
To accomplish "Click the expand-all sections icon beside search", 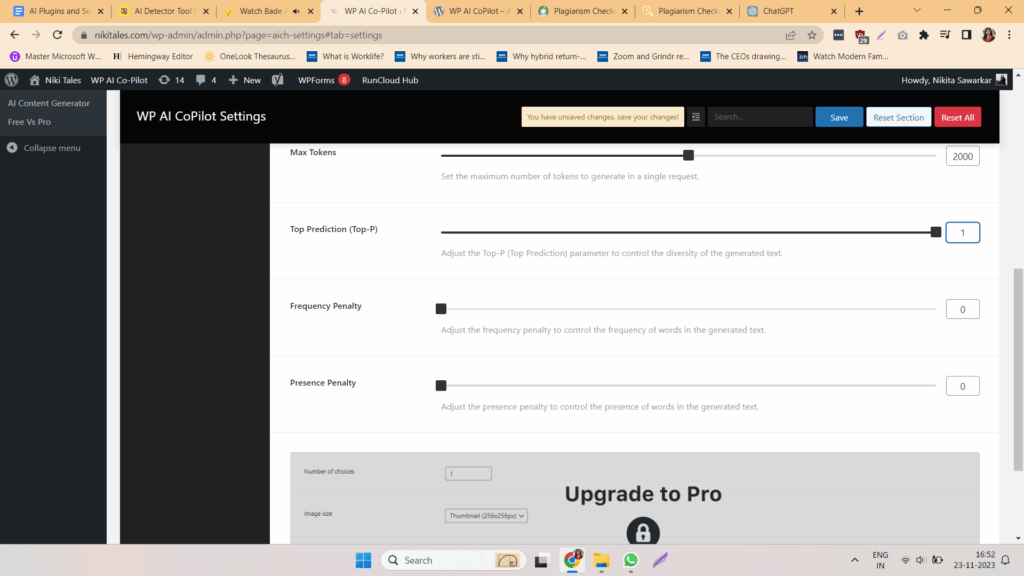I will point(696,117).
